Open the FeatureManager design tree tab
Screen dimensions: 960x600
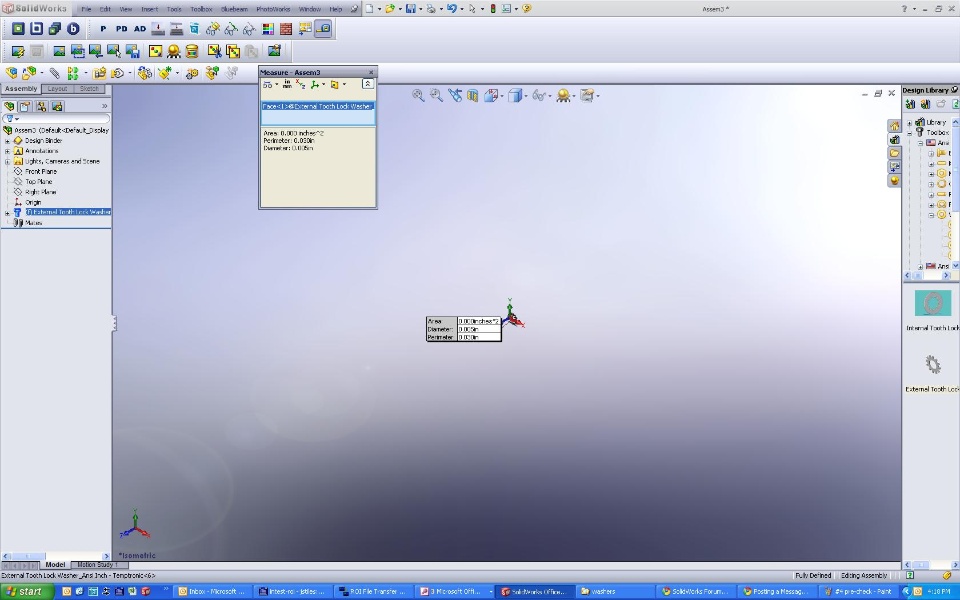pyautogui.click(x=9, y=106)
